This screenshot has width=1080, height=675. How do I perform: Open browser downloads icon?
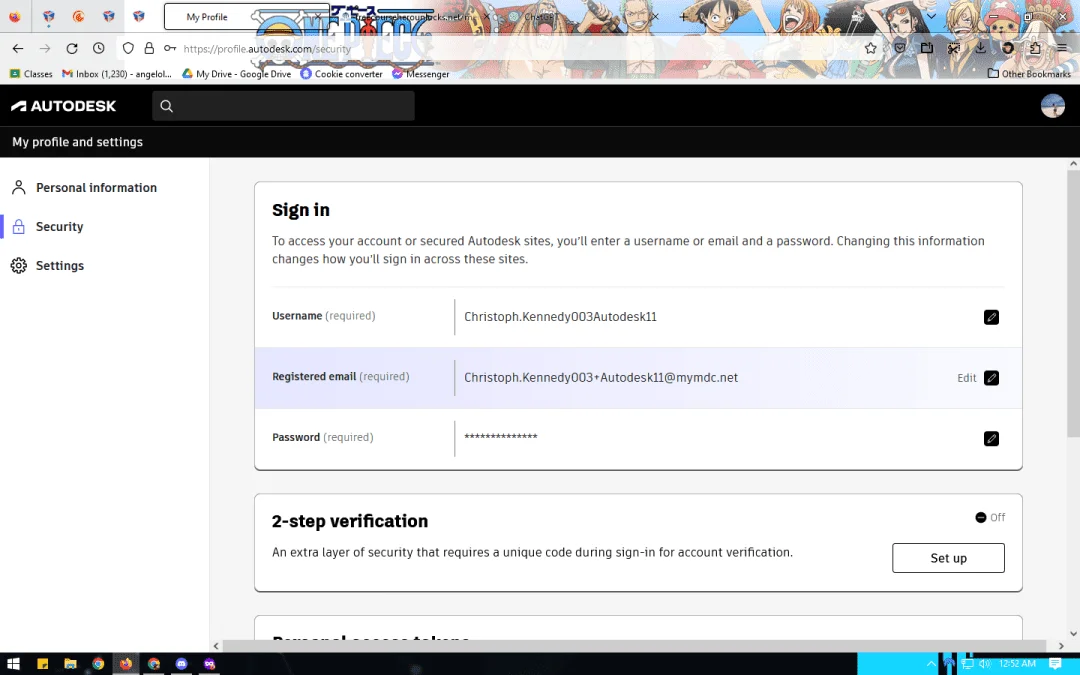point(980,48)
